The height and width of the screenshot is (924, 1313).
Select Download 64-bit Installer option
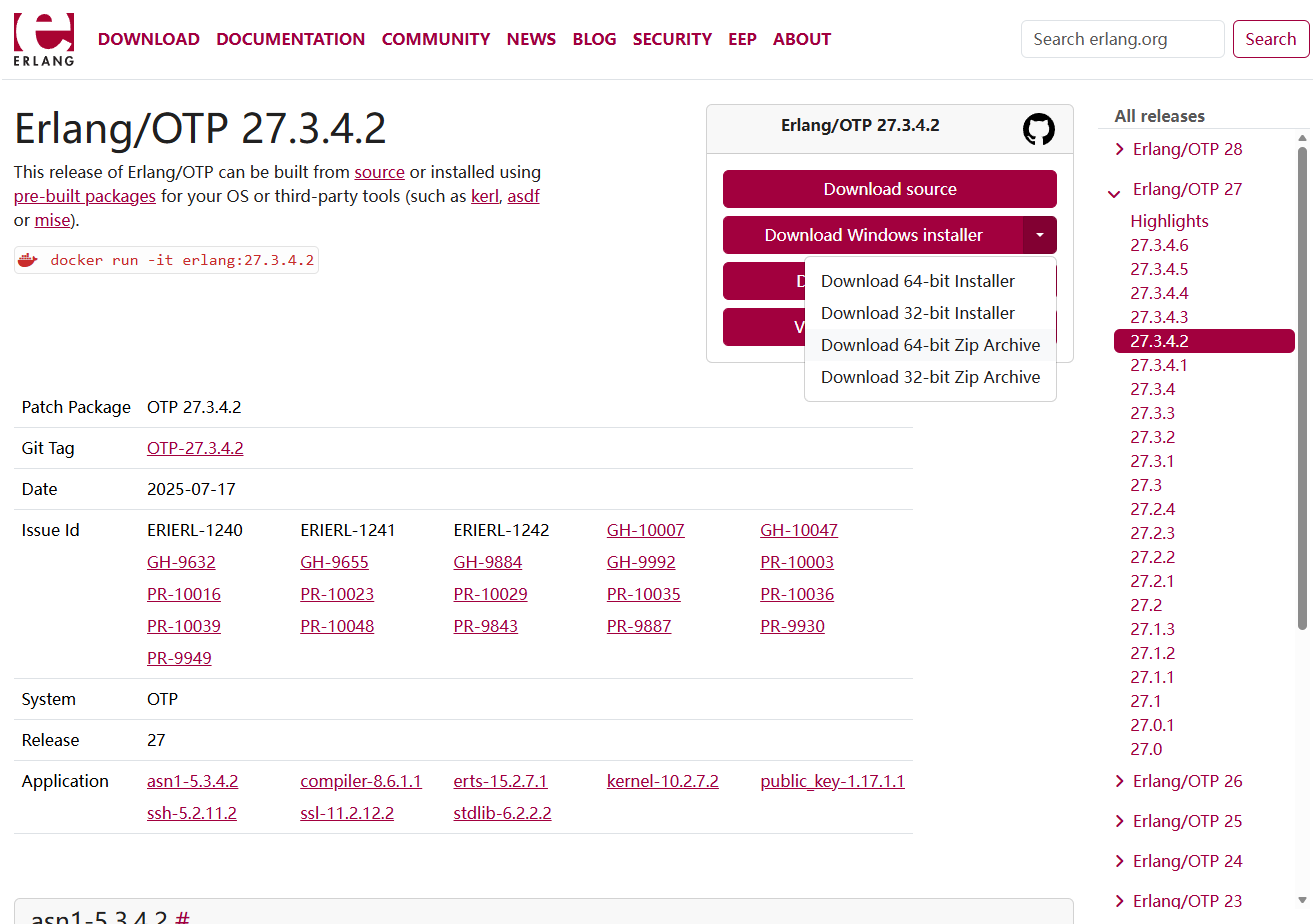click(917, 281)
